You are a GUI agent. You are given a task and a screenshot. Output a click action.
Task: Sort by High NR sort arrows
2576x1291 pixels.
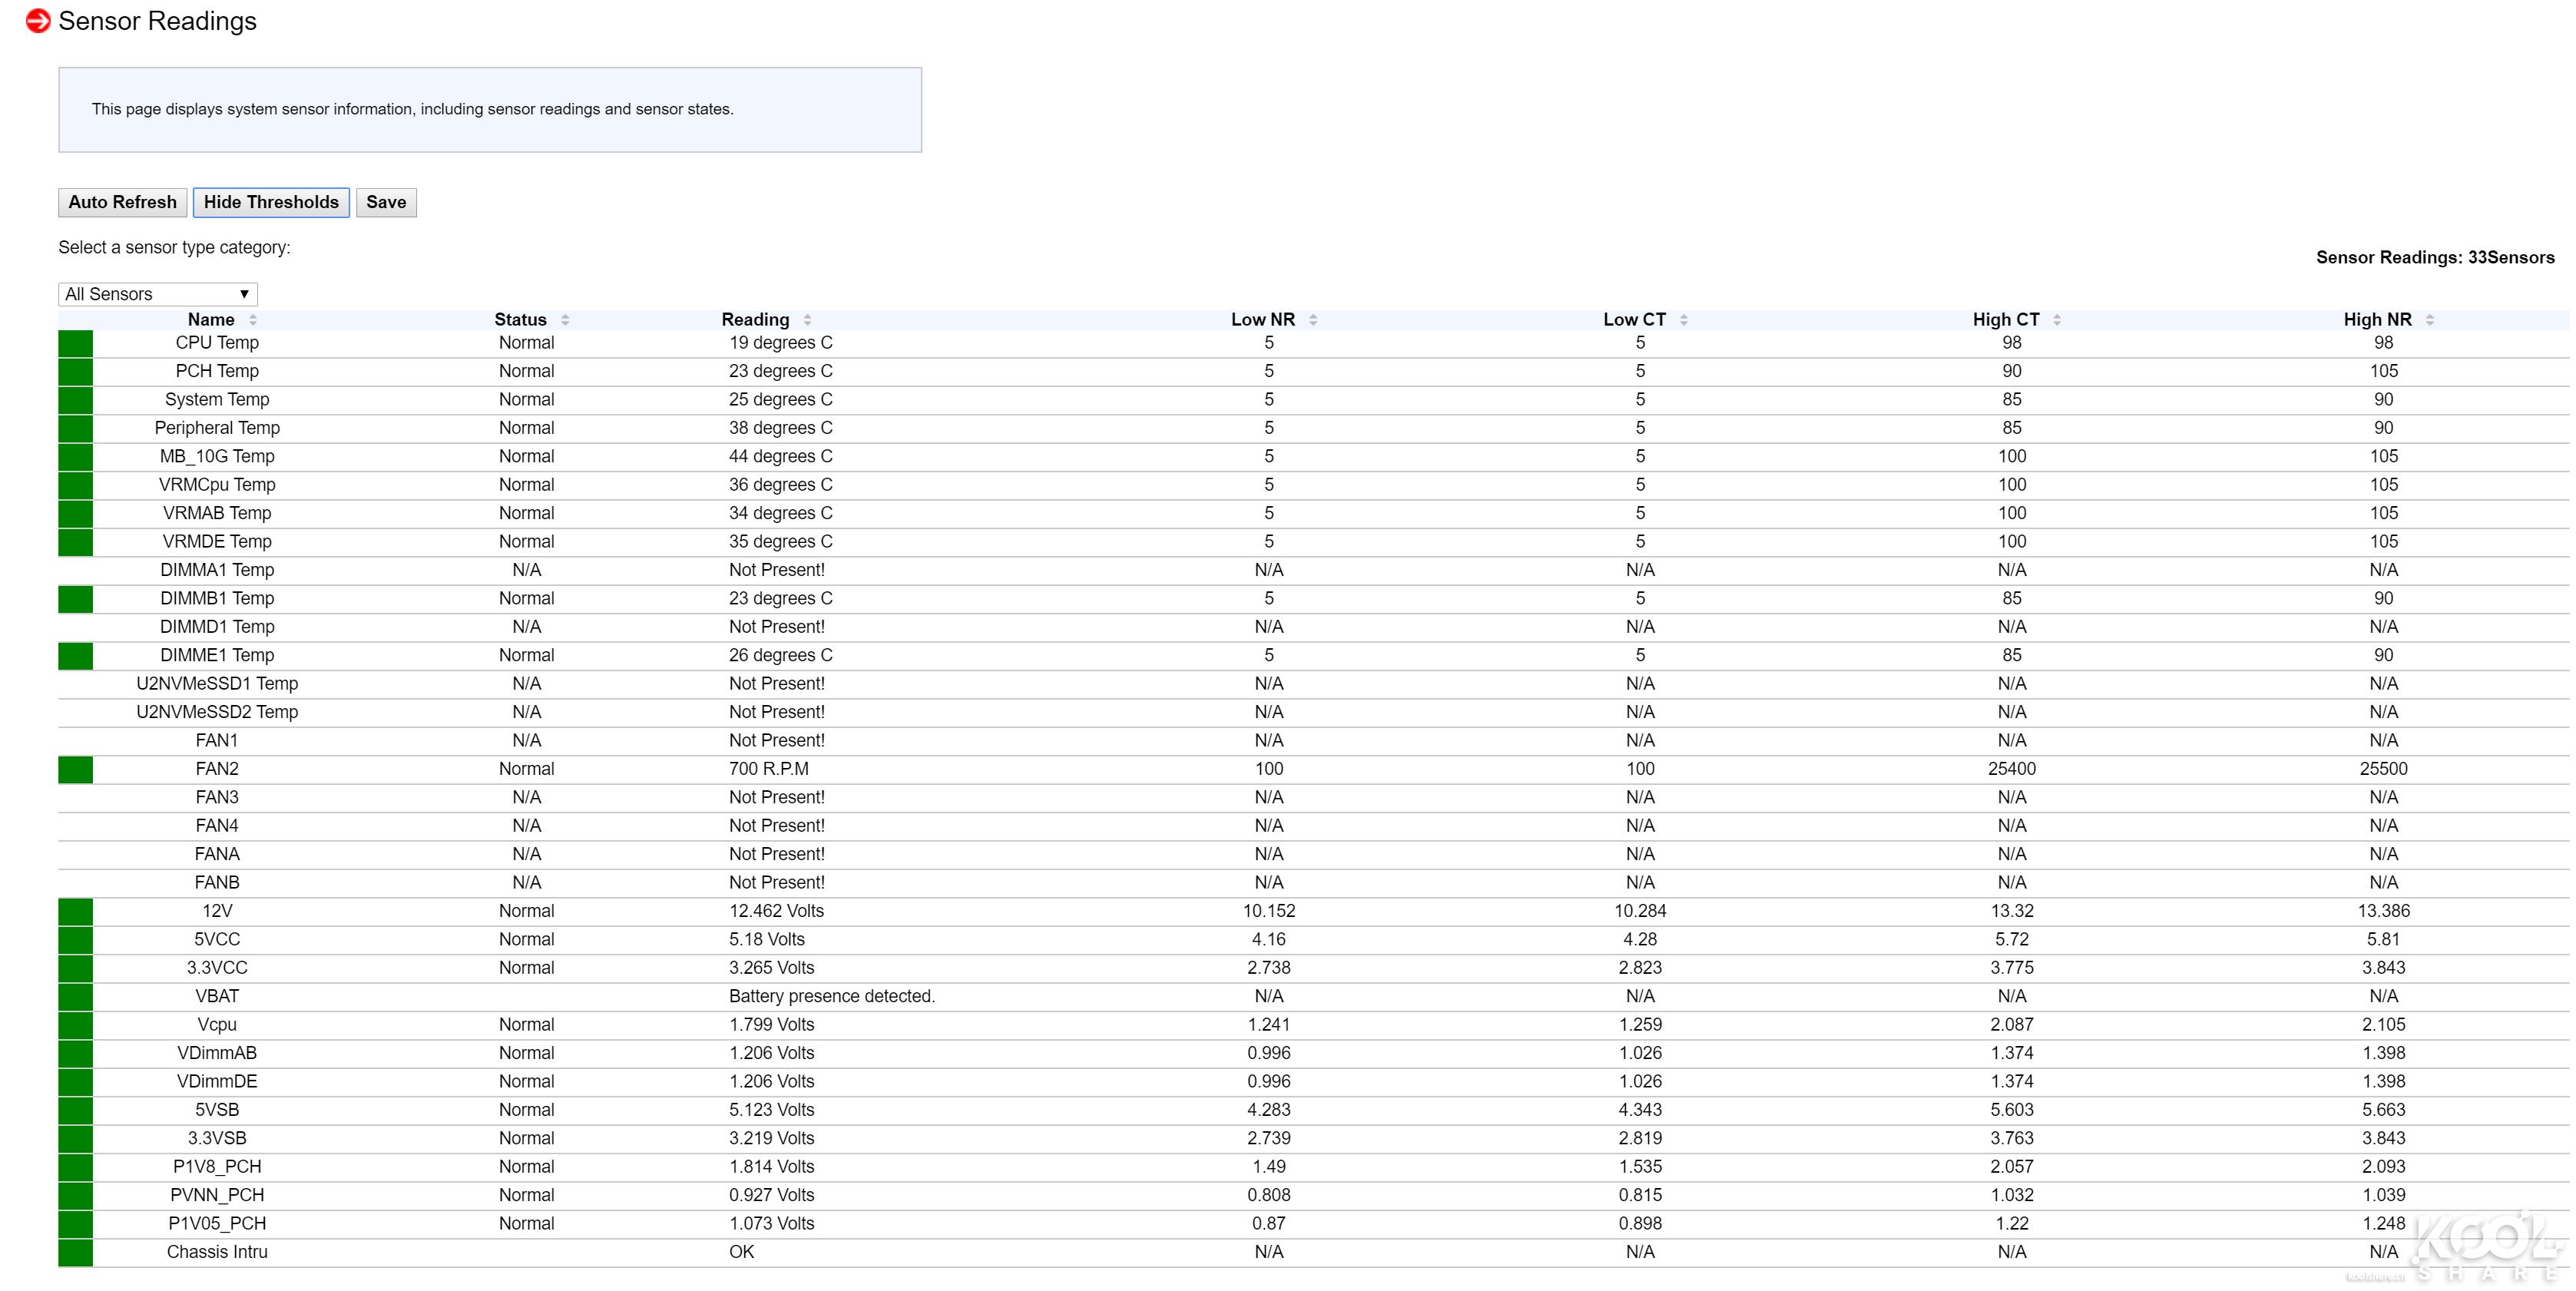[x=2430, y=320]
